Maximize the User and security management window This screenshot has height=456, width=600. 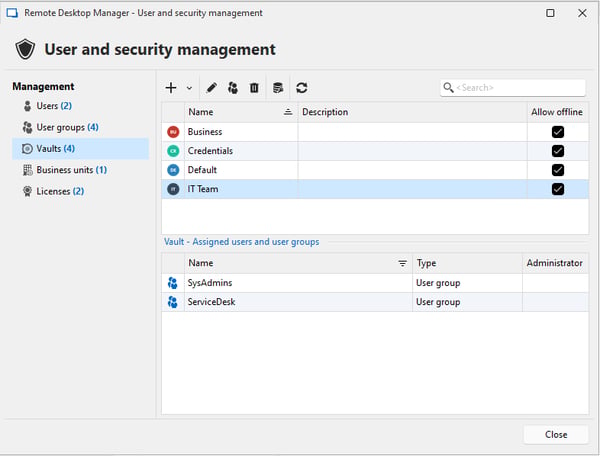click(x=550, y=13)
